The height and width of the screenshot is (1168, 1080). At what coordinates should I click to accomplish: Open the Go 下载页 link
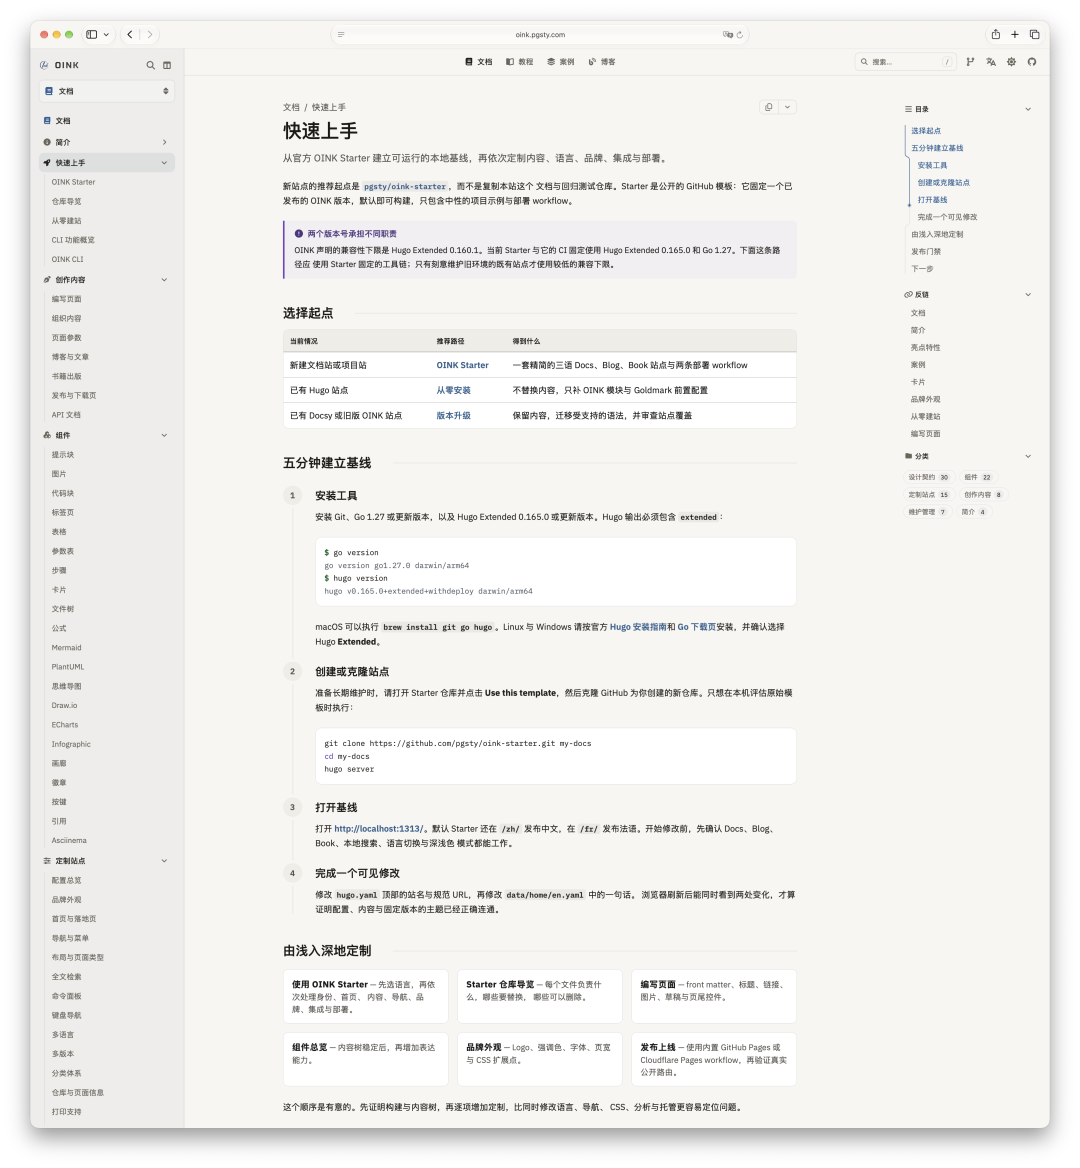pos(696,627)
